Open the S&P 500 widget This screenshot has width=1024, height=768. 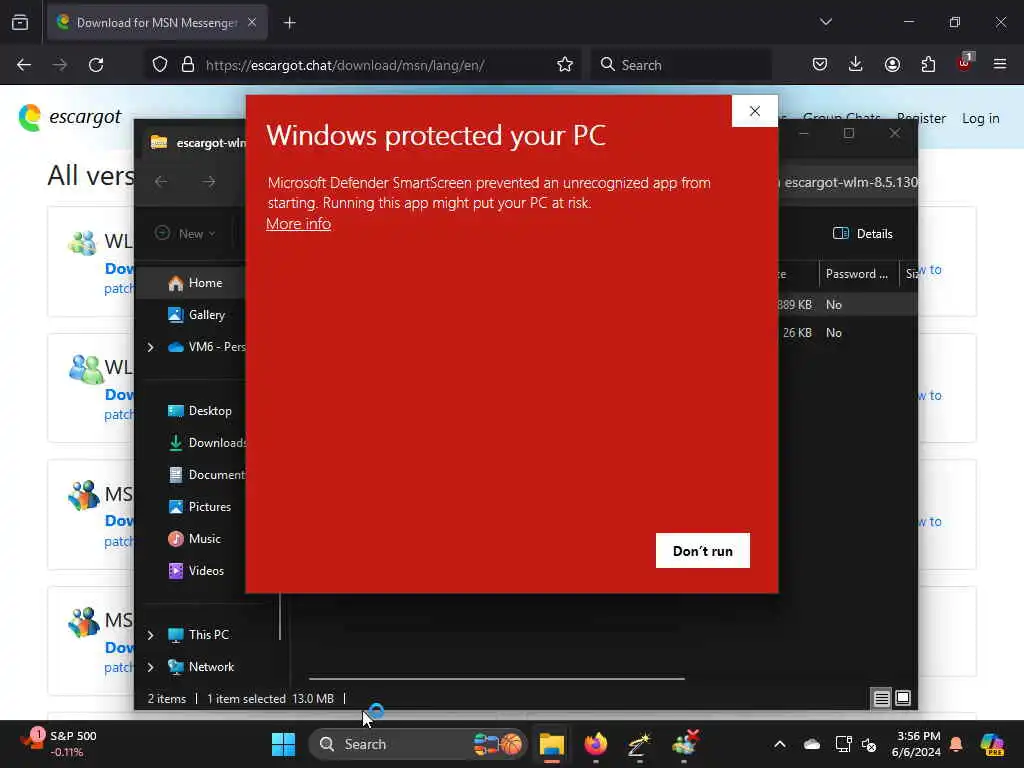(x=59, y=744)
